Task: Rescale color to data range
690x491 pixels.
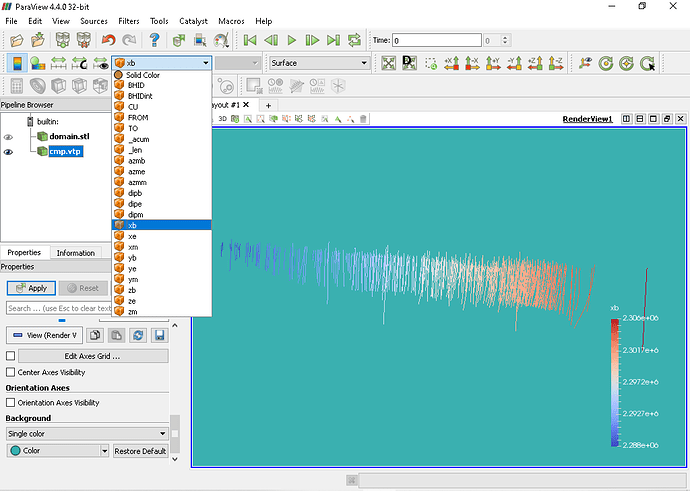Action: [59, 63]
